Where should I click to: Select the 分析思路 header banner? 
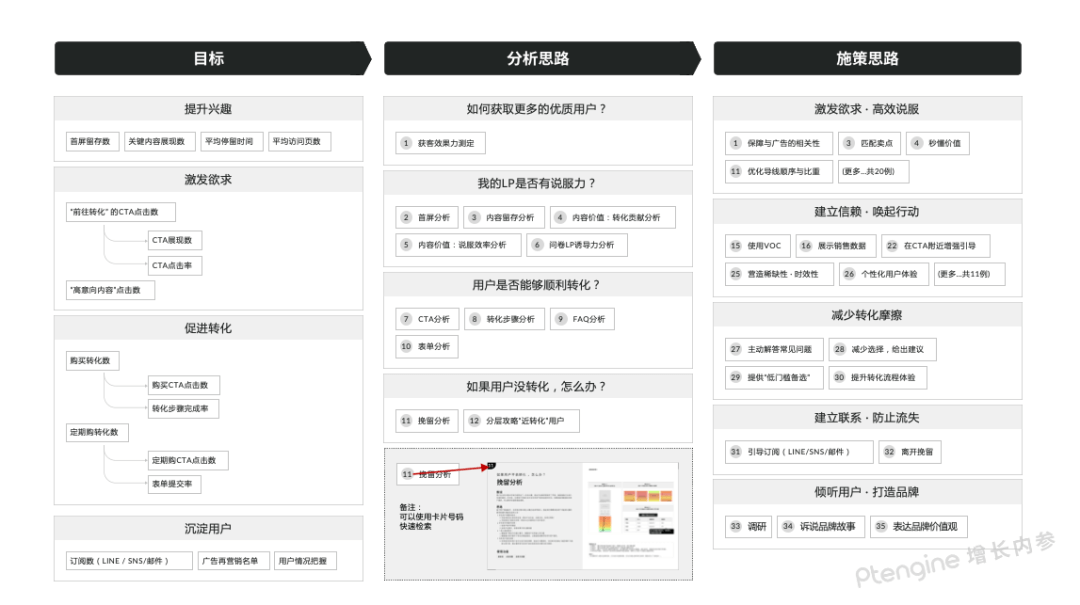538,58
